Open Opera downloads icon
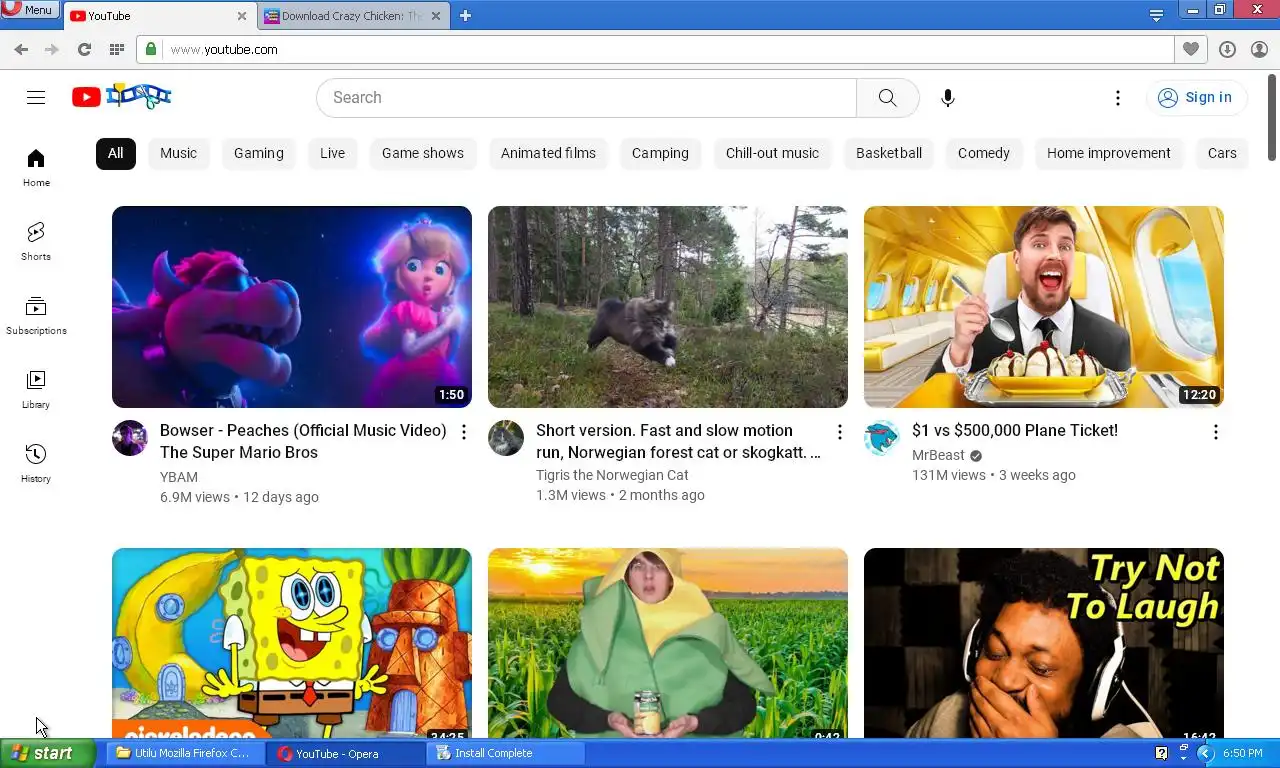Viewport: 1280px width, 768px height. pos(1227,49)
